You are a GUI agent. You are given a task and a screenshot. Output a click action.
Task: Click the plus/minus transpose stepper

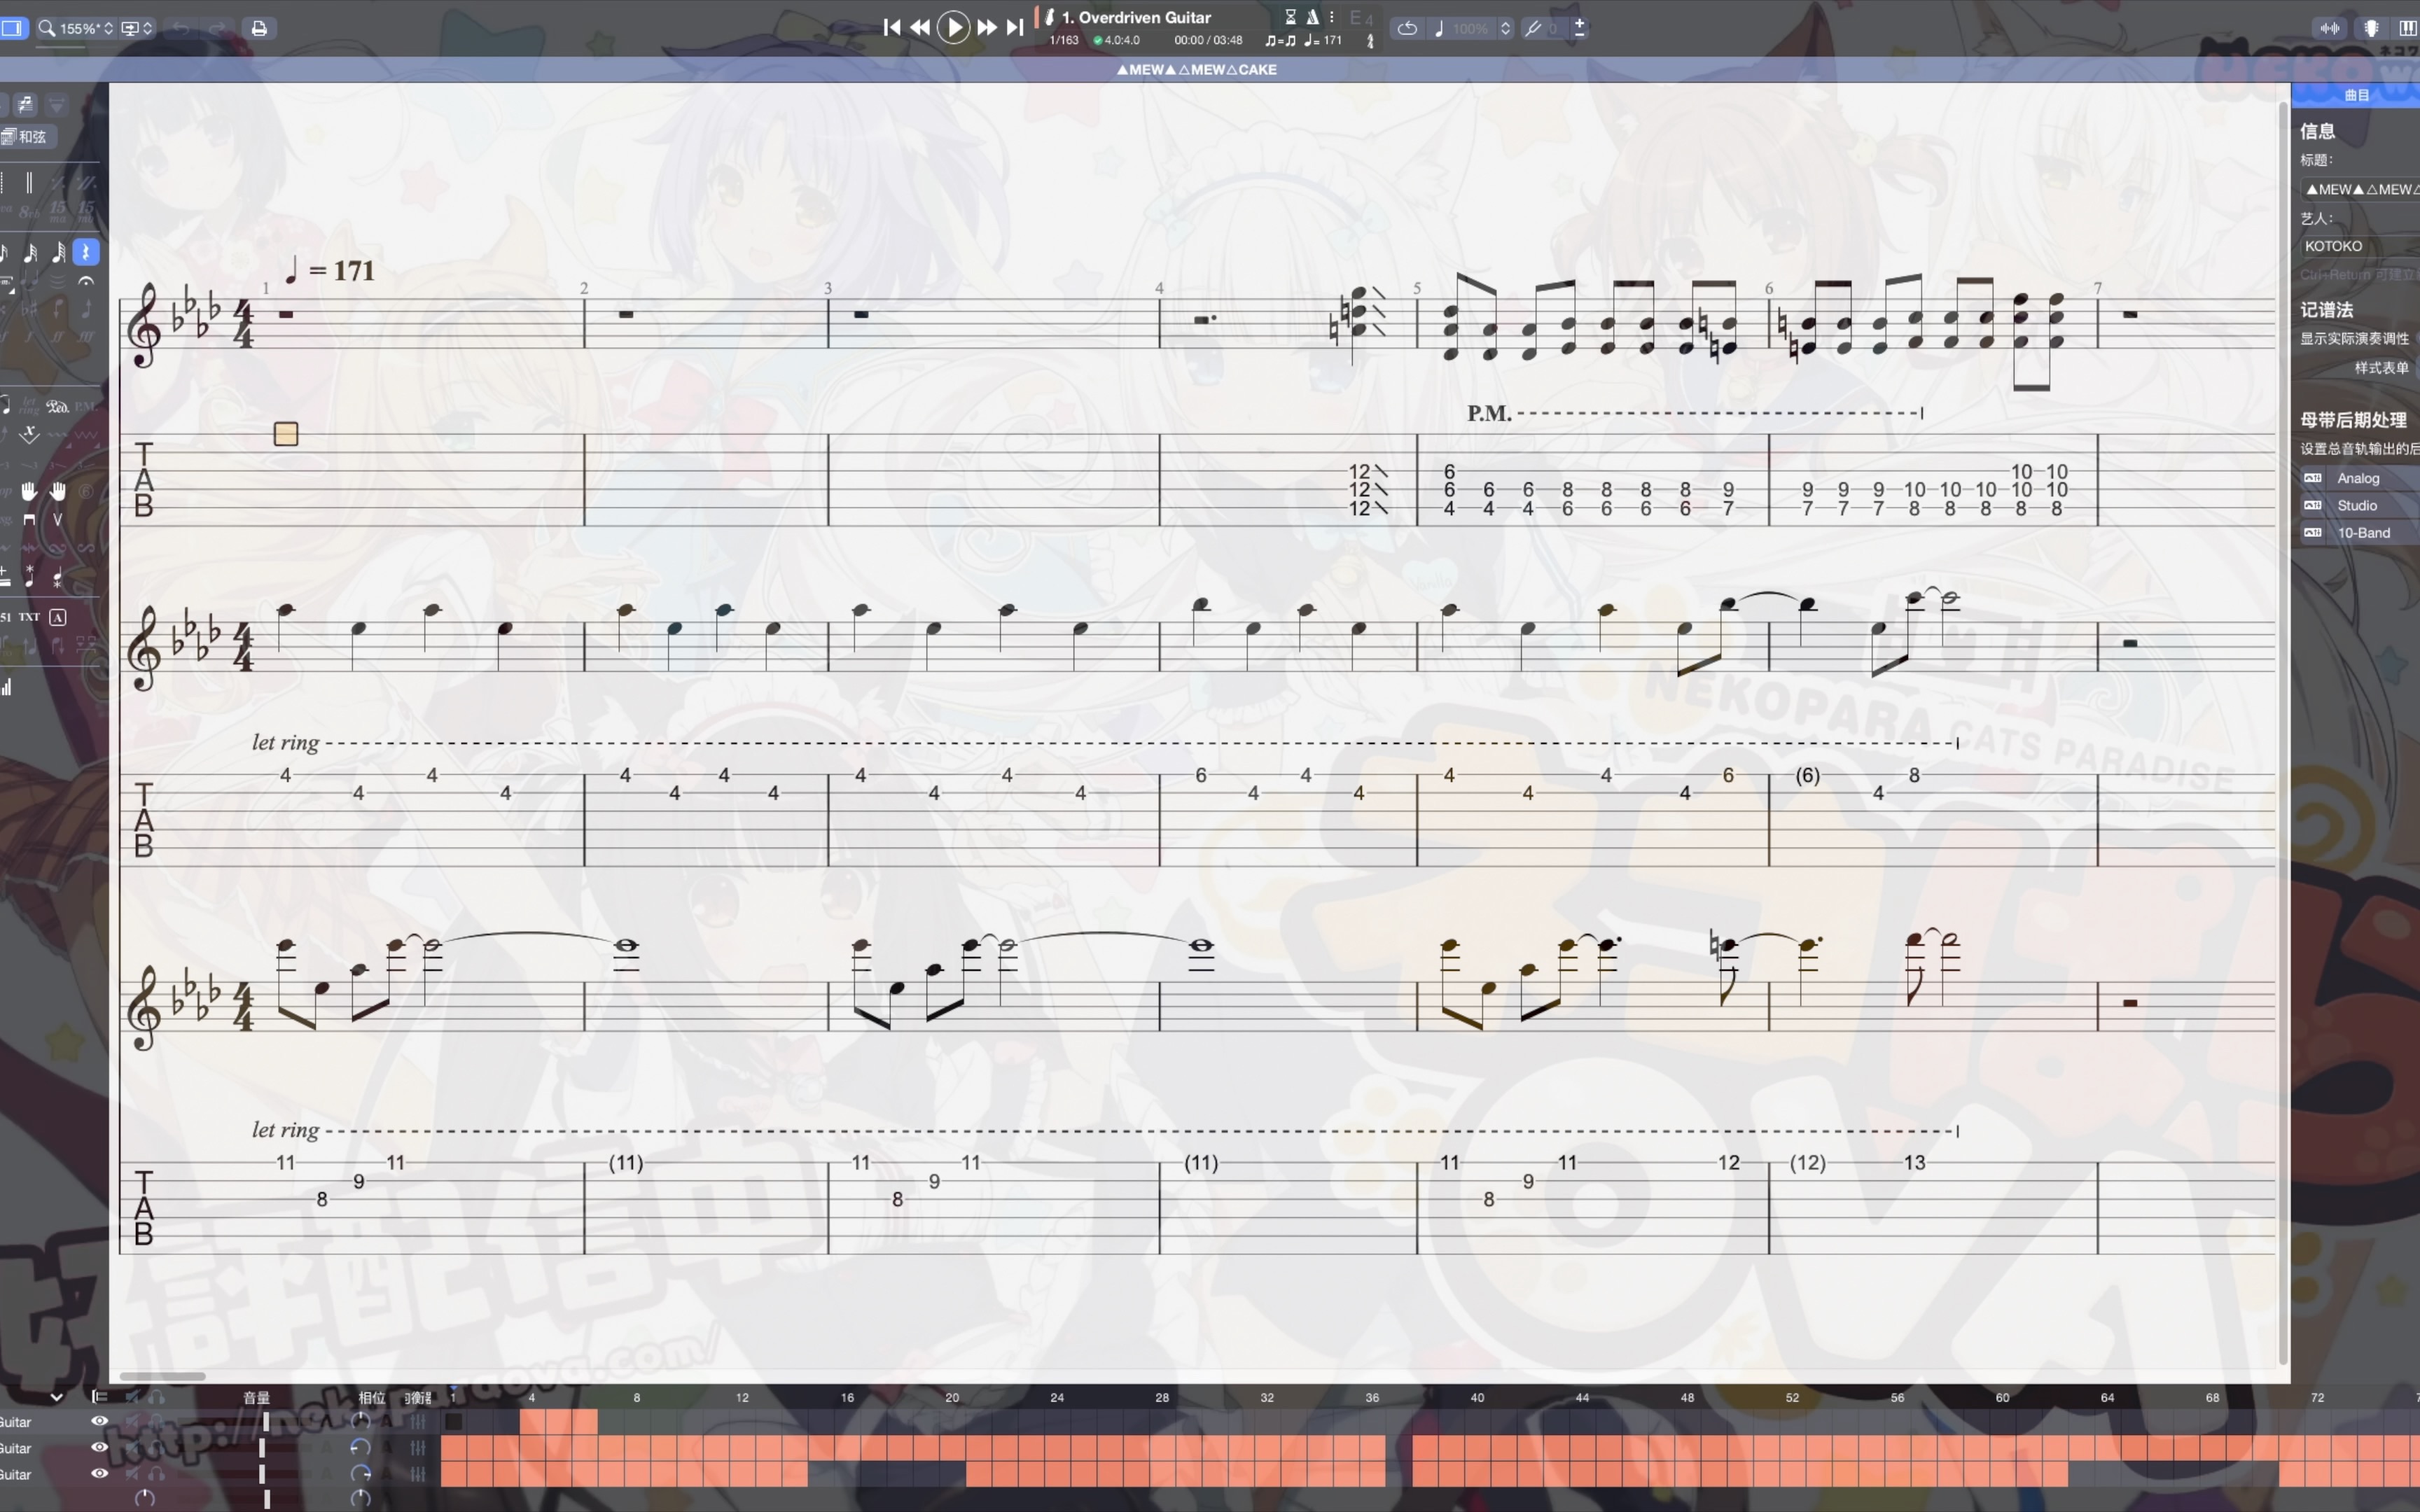click(x=1580, y=27)
